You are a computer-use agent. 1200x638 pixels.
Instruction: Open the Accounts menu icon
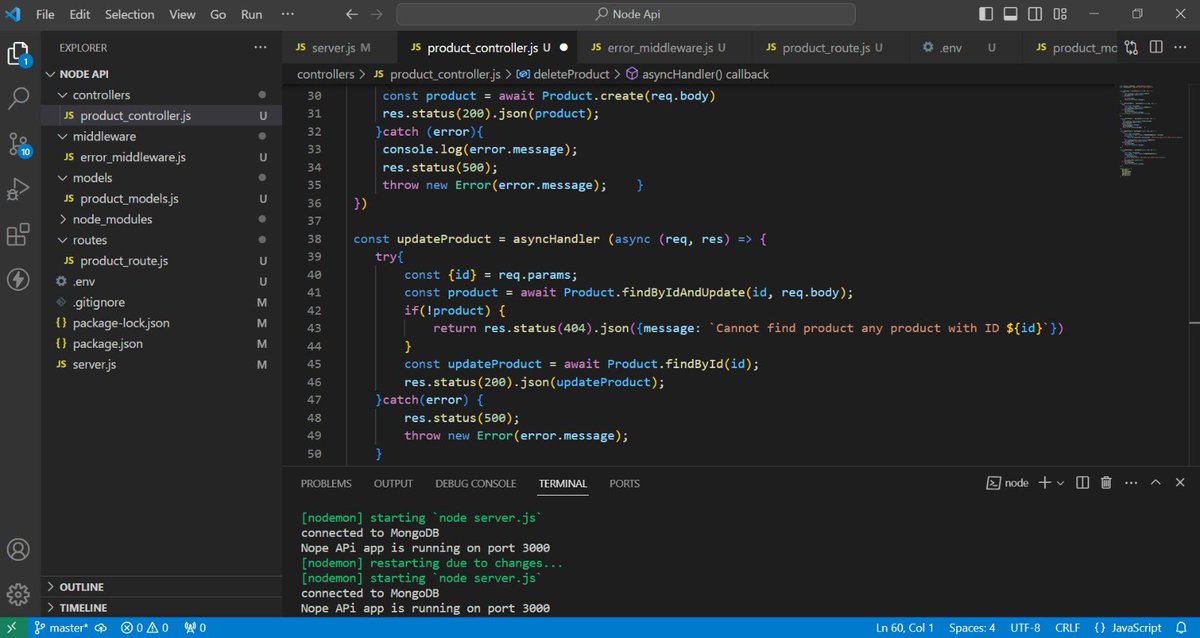[x=19, y=549]
